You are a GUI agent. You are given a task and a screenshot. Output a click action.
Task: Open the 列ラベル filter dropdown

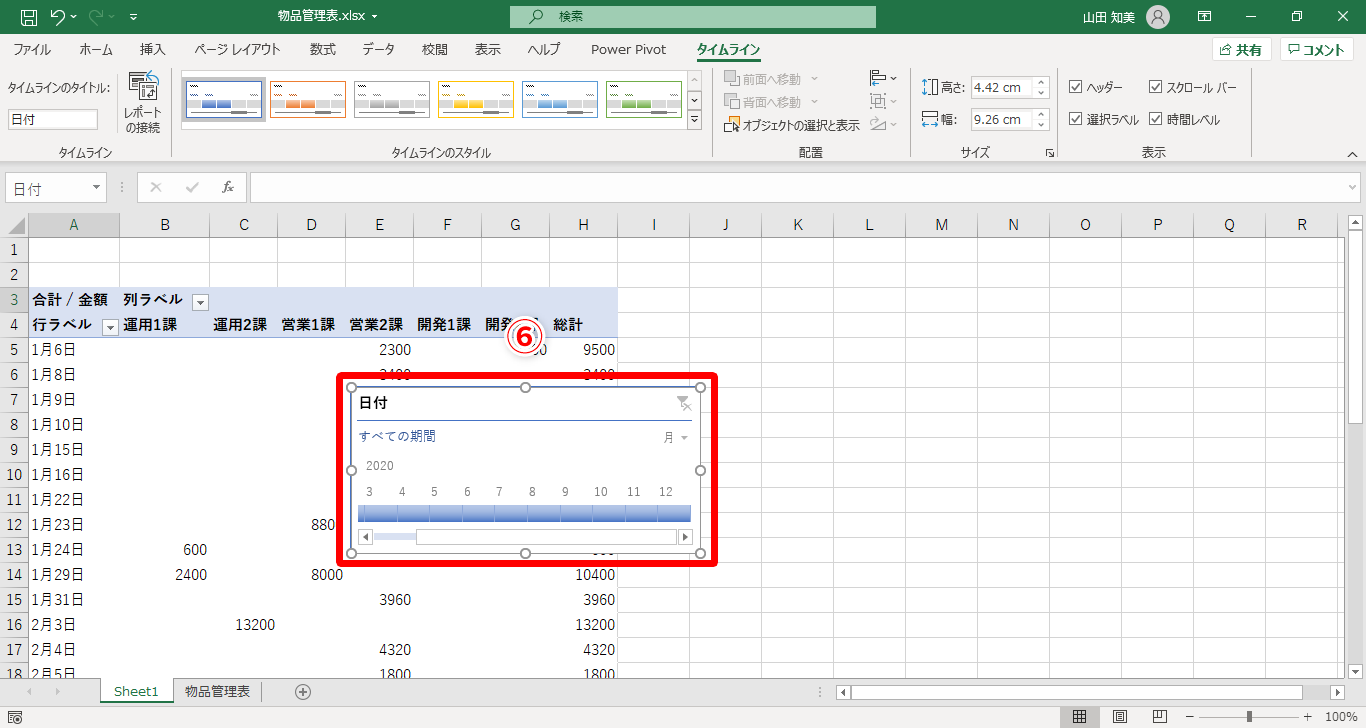[200, 301]
